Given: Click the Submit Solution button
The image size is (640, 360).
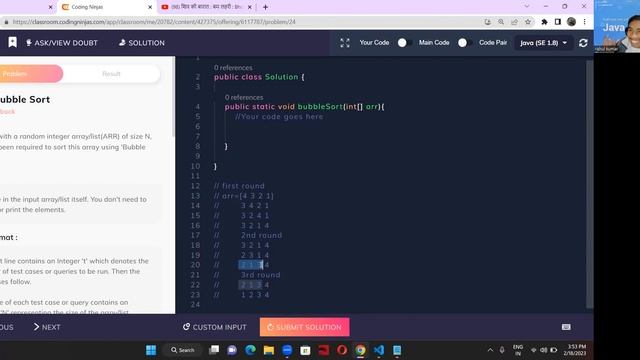Looking at the screenshot, I should tap(304, 327).
